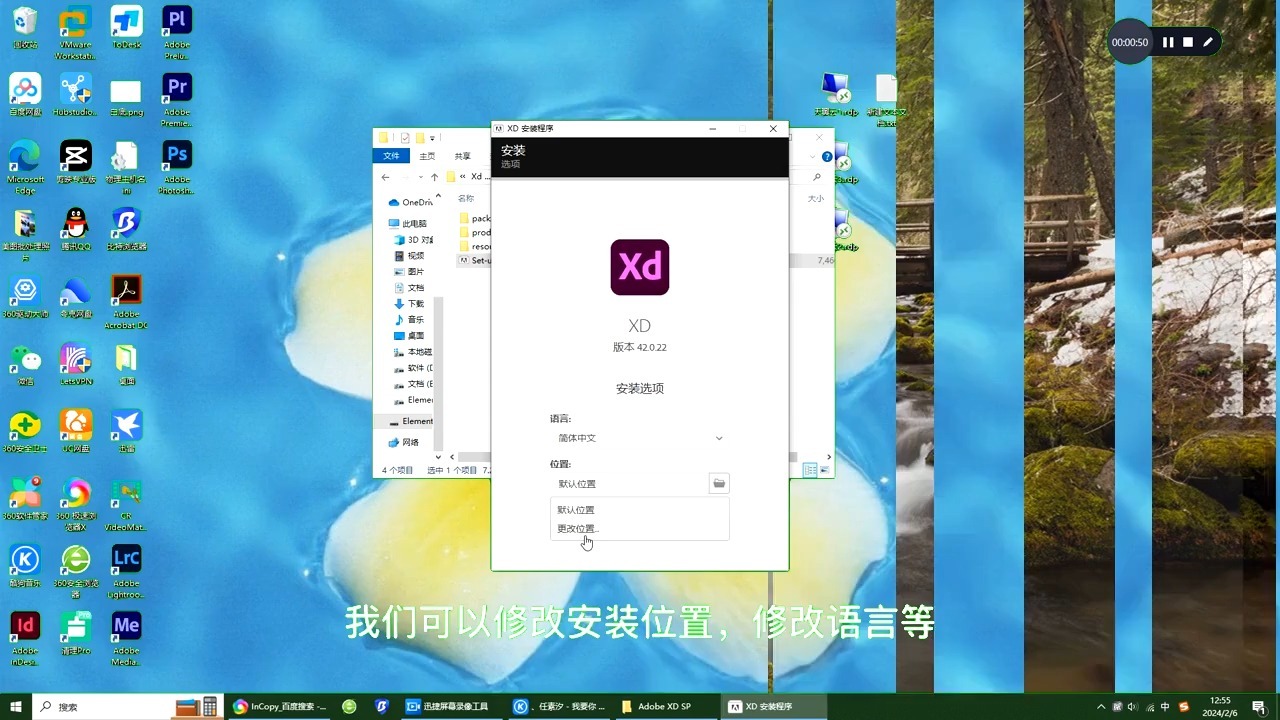Pause the screen recording
Viewport: 1280px width, 720px height.
1167,42
